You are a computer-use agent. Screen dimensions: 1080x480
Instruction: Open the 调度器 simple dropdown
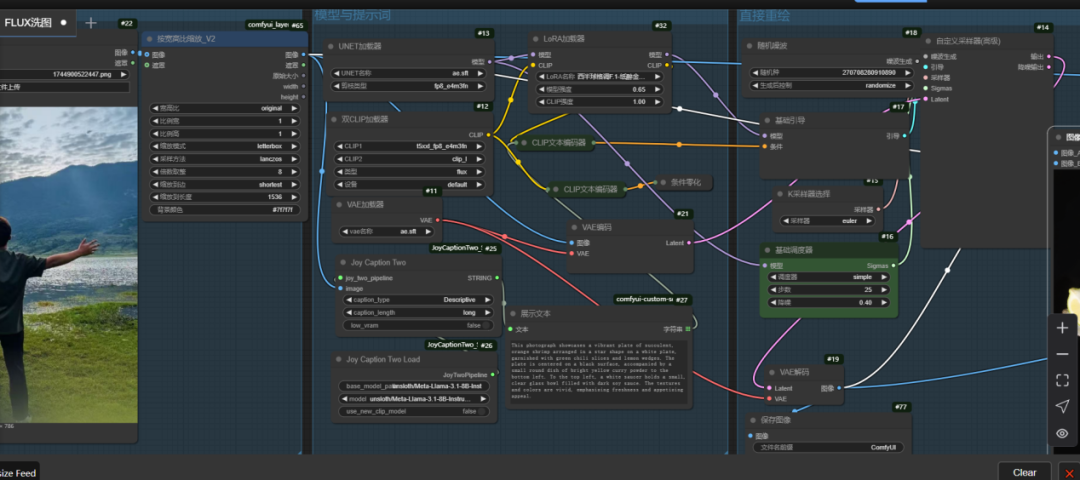(828, 277)
